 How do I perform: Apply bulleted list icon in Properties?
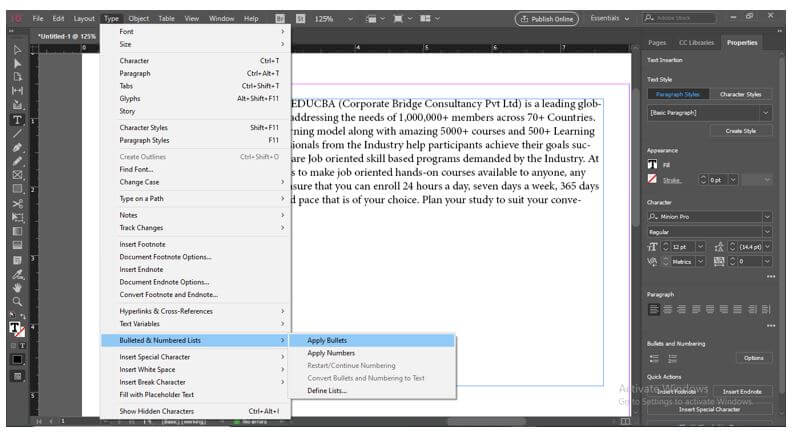pos(654,358)
